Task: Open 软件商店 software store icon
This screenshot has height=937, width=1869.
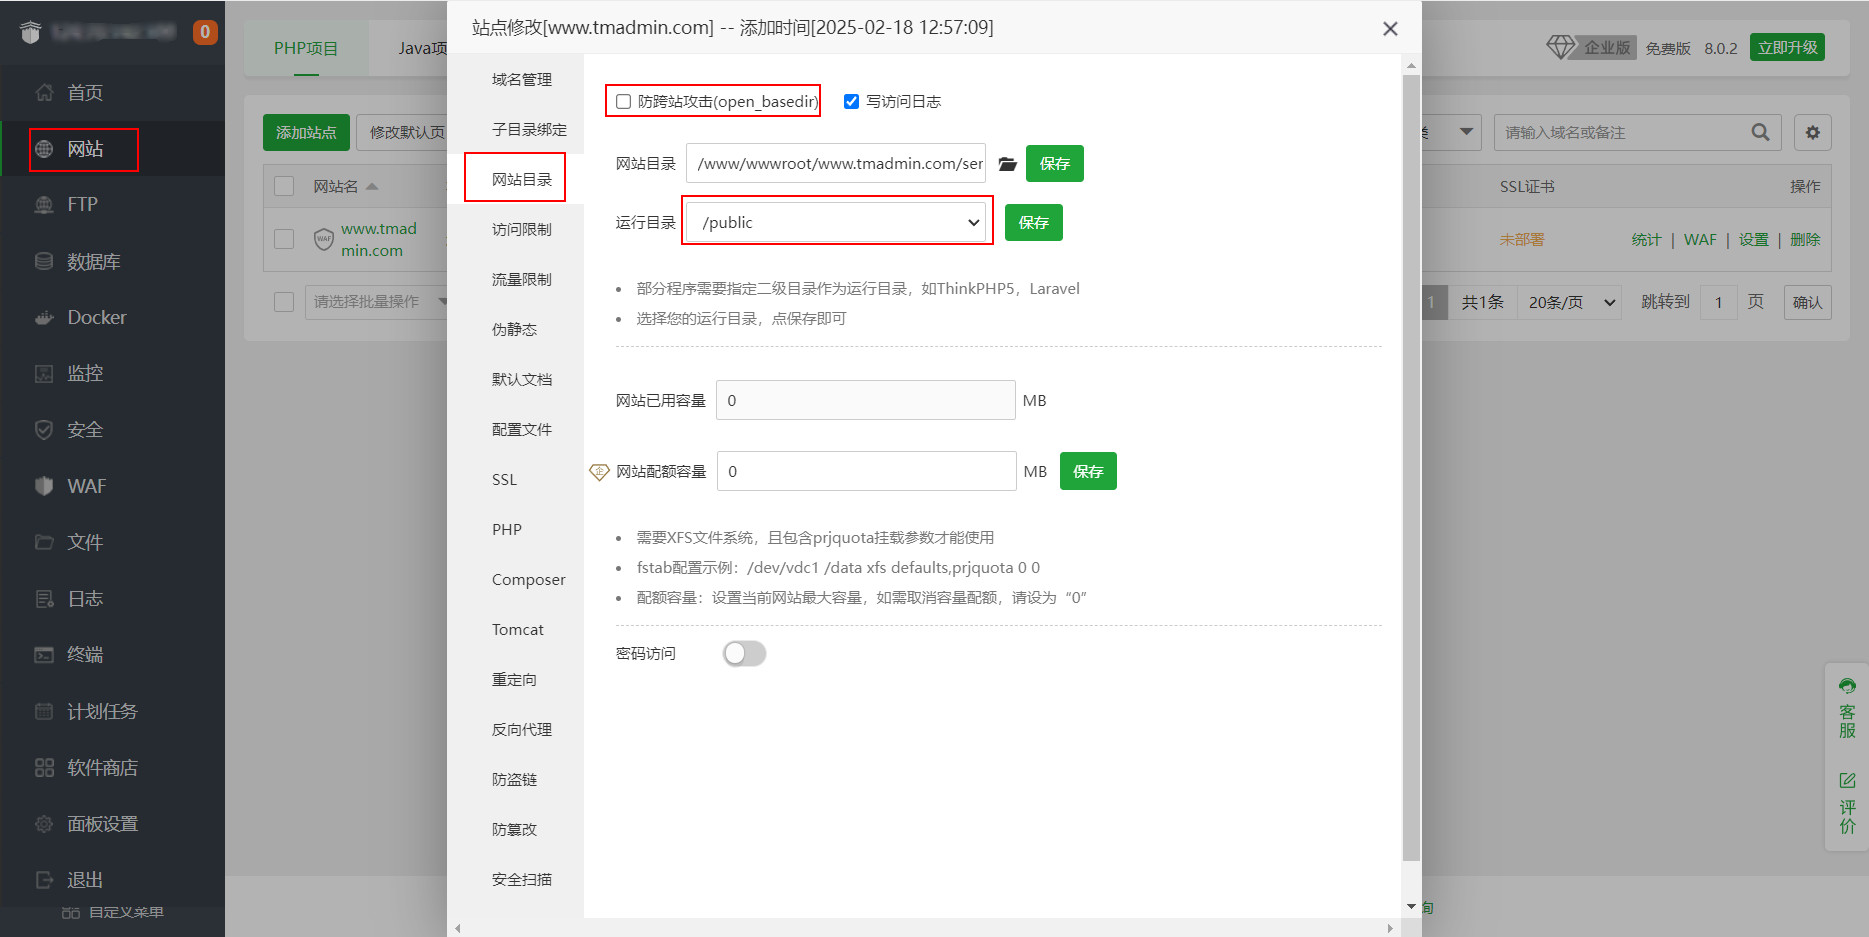Action: tap(44, 768)
